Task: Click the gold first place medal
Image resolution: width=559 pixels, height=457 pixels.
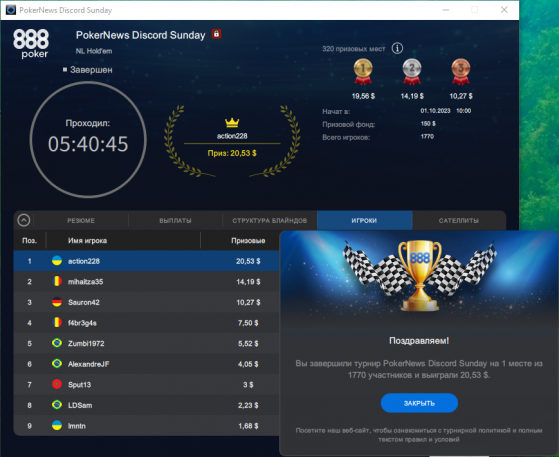Action: (x=363, y=72)
